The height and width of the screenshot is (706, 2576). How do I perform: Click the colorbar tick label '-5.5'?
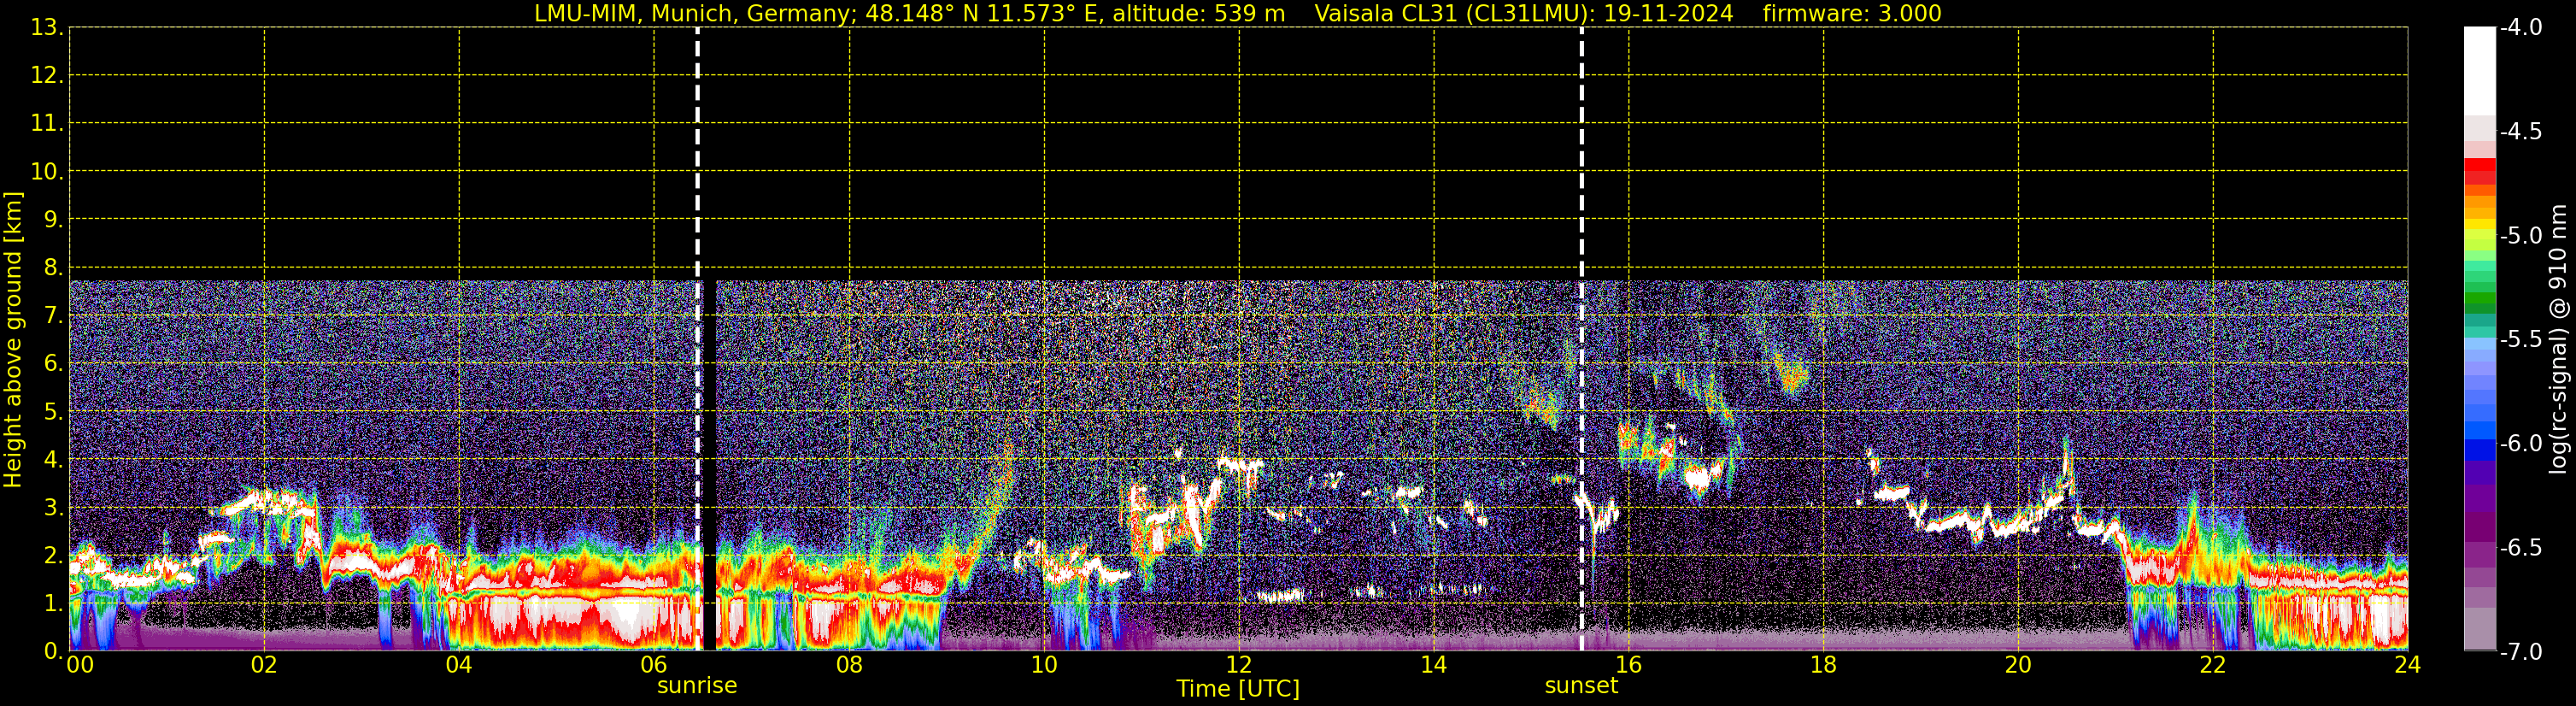2520,340
